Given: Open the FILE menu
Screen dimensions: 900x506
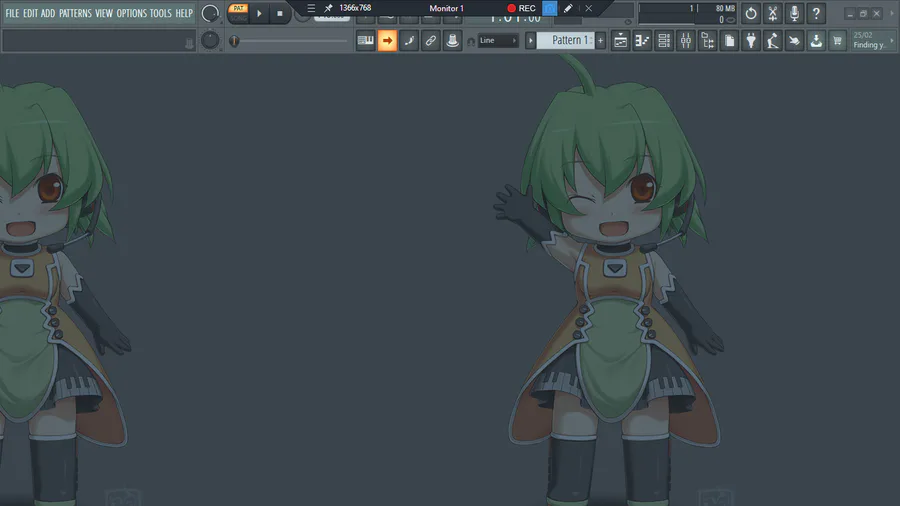Looking at the screenshot, I should (x=12, y=13).
